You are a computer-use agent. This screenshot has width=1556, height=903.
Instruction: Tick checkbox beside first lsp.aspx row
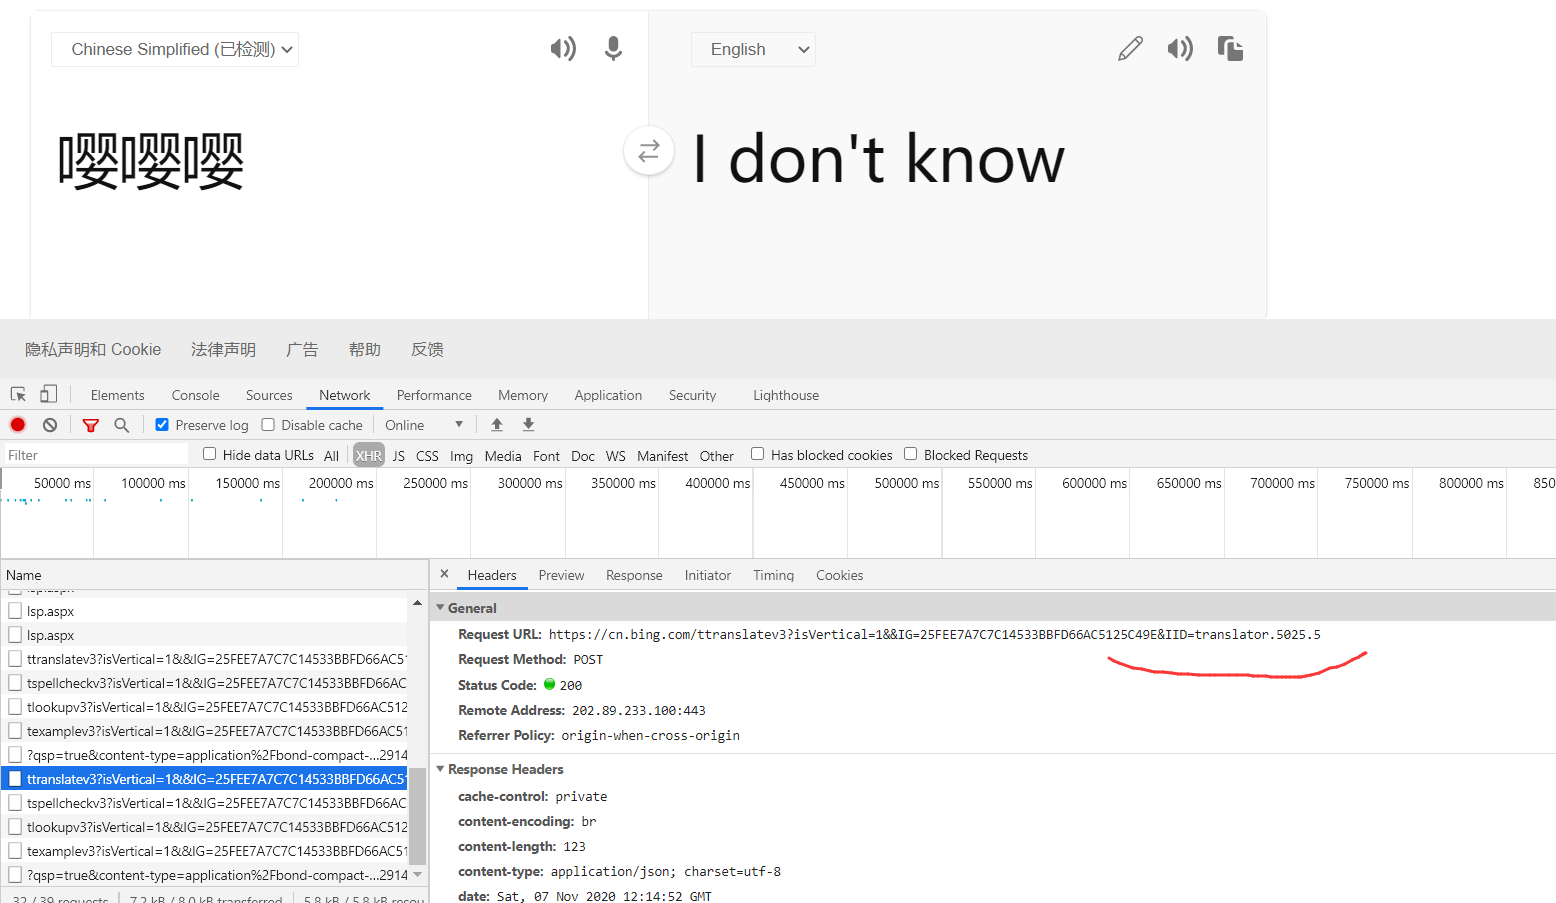pos(15,611)
